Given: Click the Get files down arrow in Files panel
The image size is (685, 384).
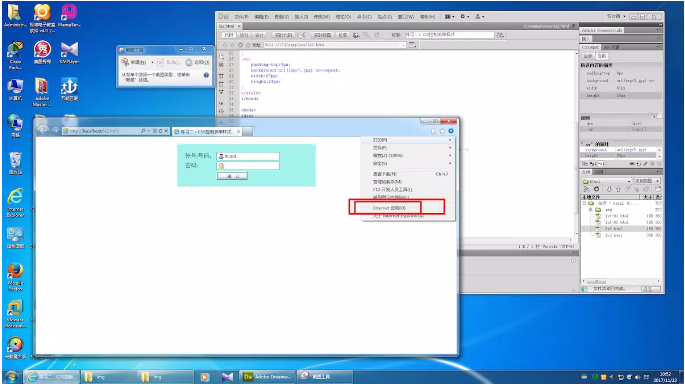Looking at the screenshot, I should [609, 189].
